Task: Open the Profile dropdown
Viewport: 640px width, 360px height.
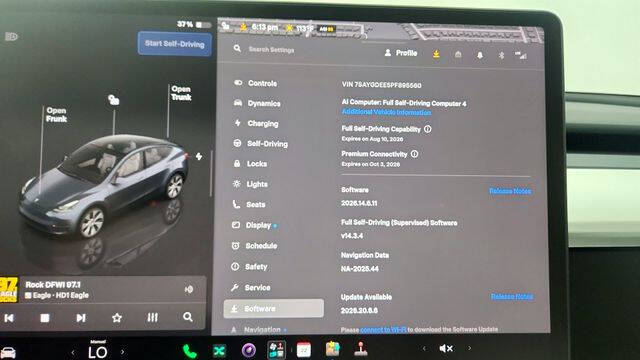Action: click(401, 53)
